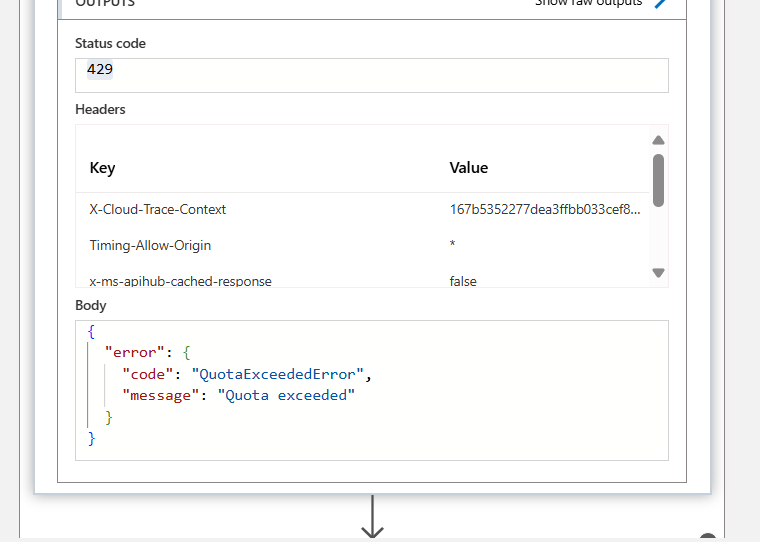
Task: Click the headers scrollbar up arrow
Action: 658,140
